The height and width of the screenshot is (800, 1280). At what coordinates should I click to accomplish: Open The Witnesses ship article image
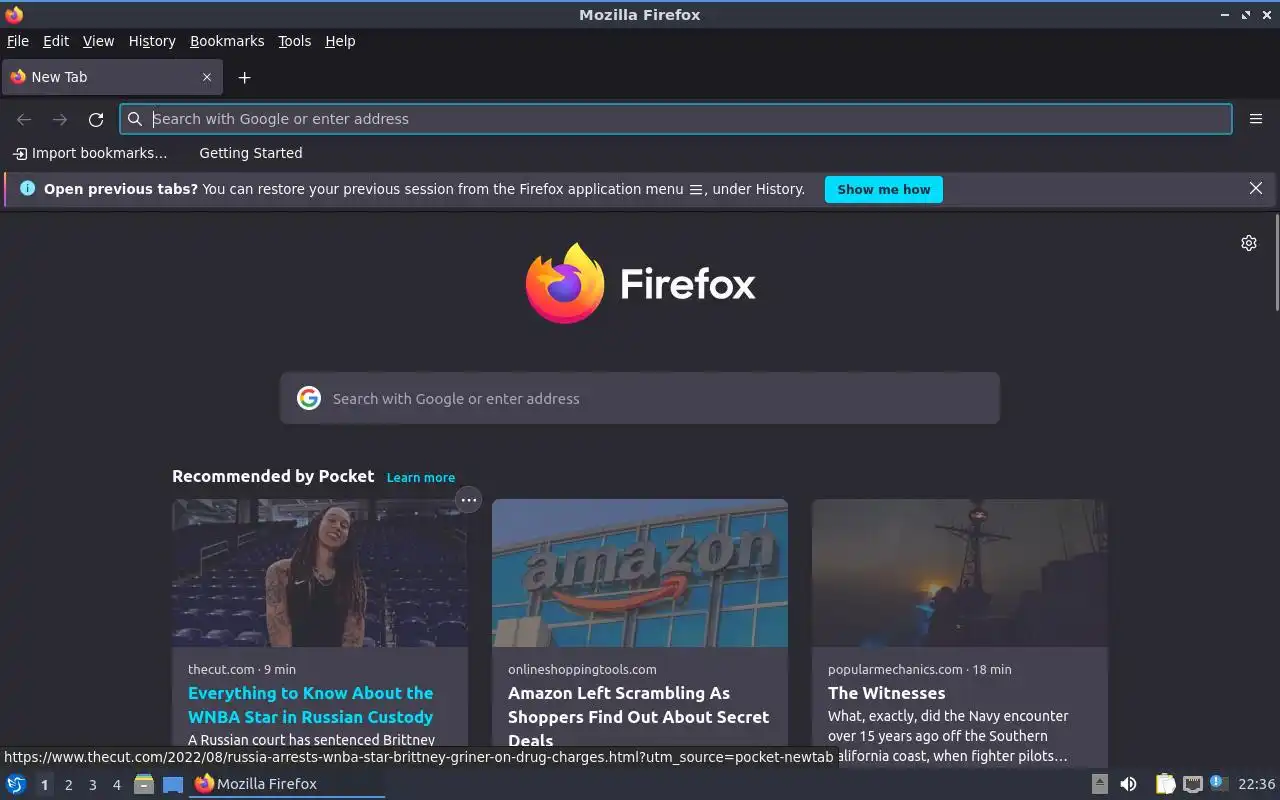click(960, 573)
